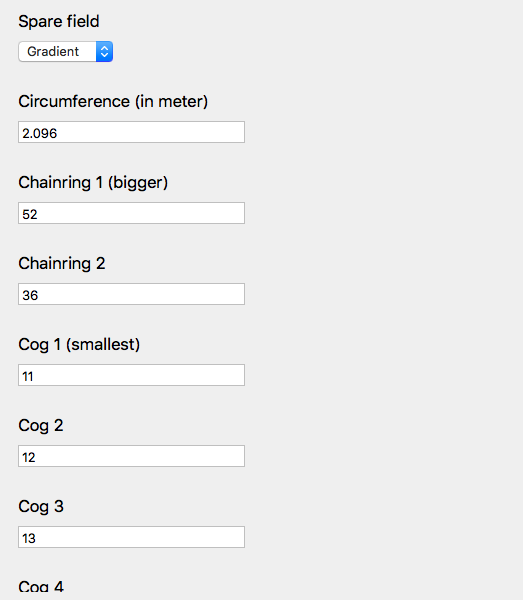The width and height of the screenshot is (523, 600).
Task: Place cursor on the 36 value text
Action: coord(30,295)
